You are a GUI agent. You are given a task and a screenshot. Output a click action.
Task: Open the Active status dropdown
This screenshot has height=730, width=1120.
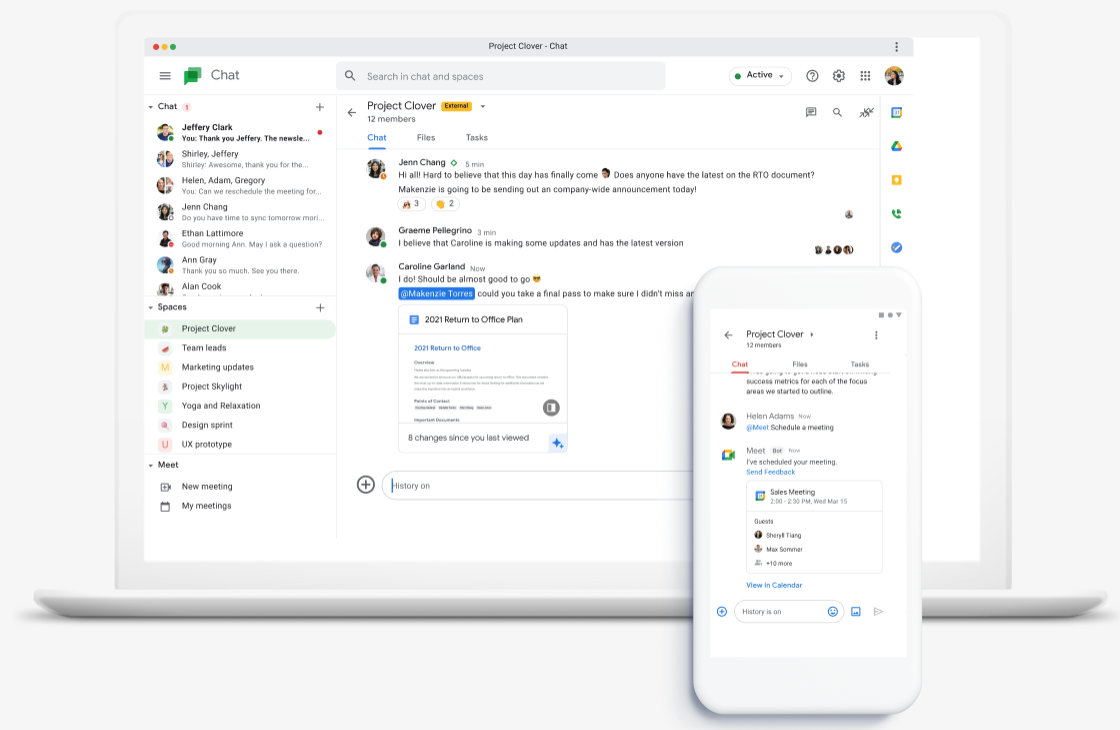coord(761,76)
